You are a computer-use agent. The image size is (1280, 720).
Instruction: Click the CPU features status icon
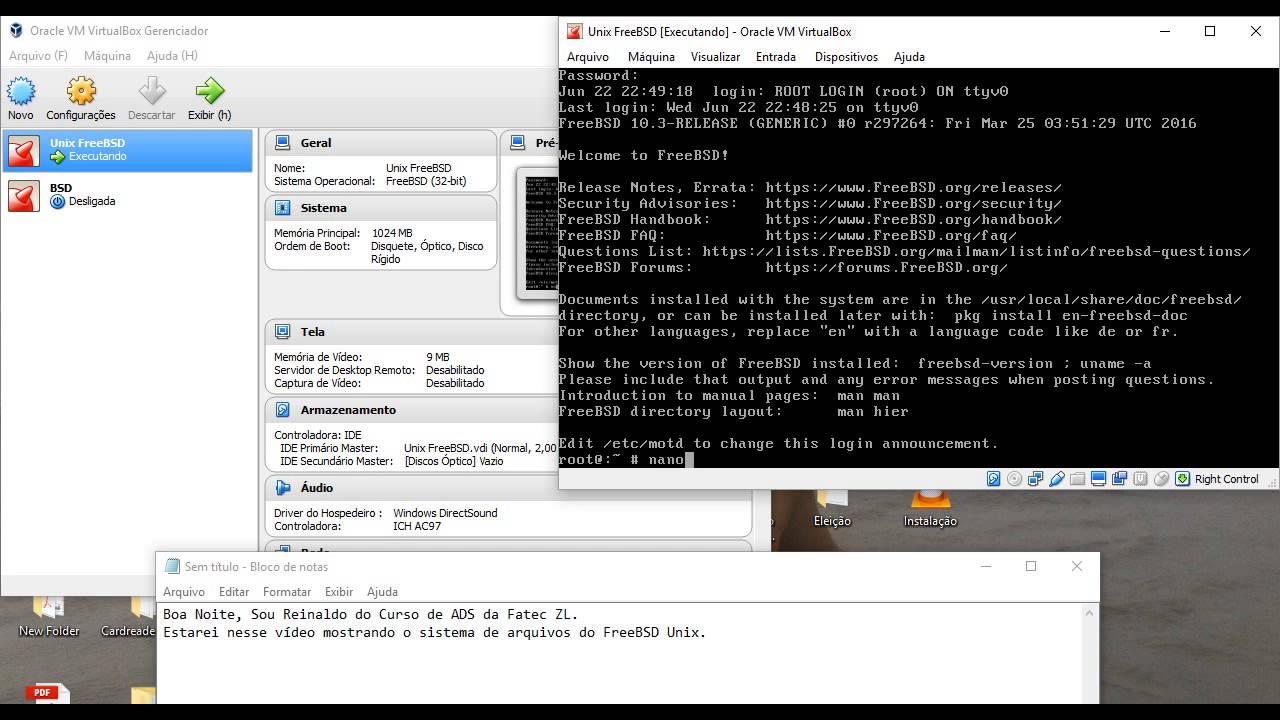[x=1140, y=479]
